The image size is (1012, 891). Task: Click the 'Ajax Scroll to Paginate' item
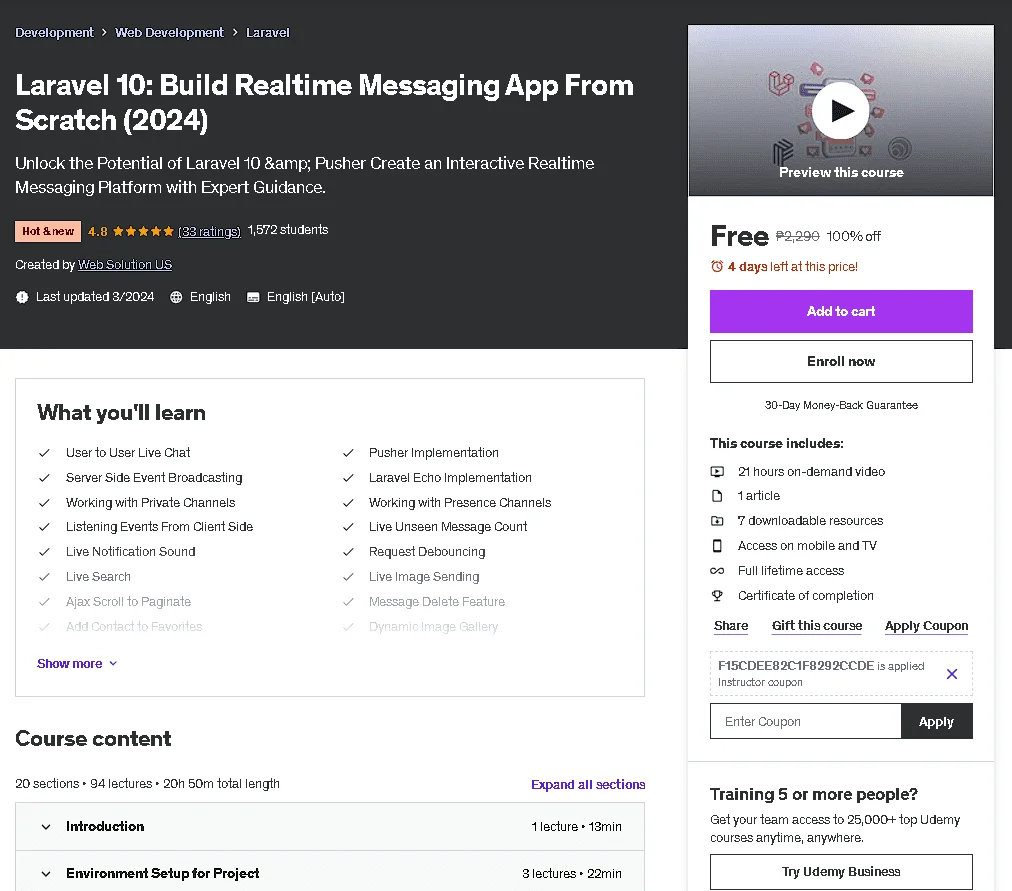[128, 602]
